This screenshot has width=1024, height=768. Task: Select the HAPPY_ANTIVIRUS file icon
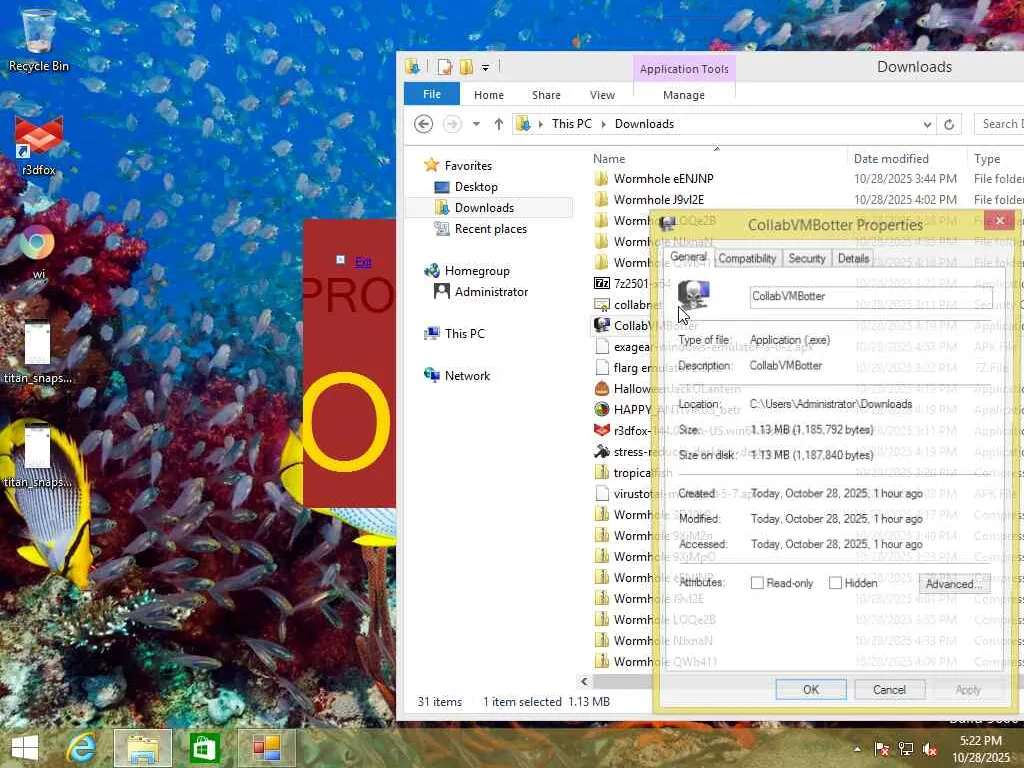pos(601,409)
